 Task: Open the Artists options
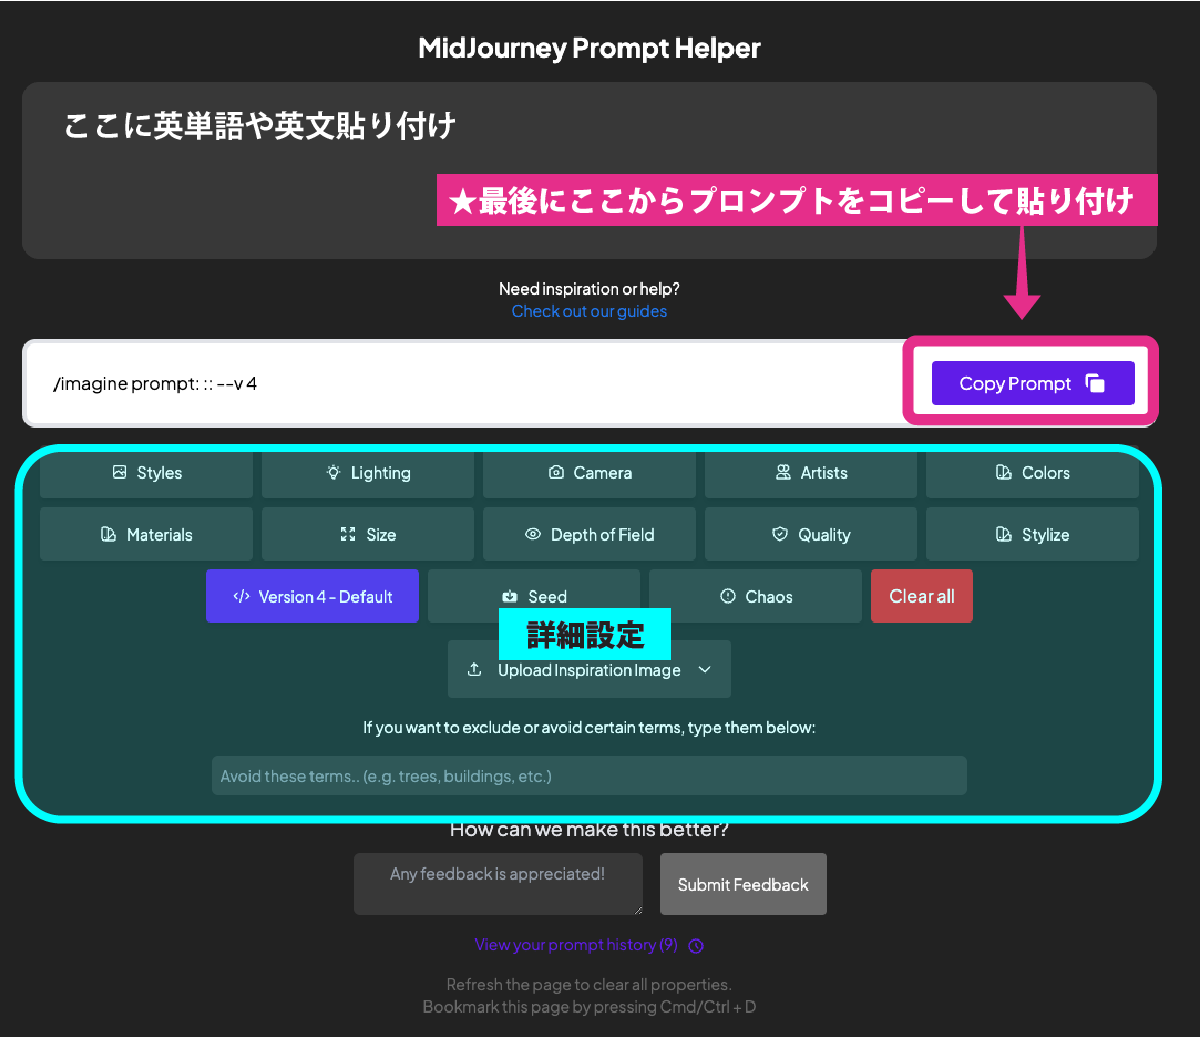click(x=811, y=473)
